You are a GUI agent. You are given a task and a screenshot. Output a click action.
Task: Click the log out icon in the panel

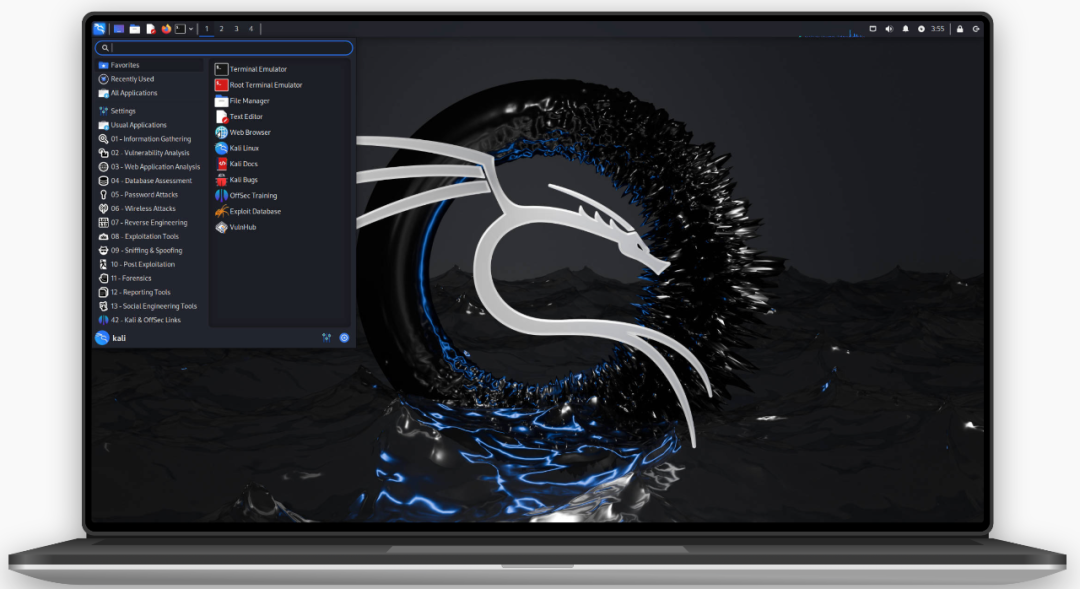tap(976, 29)
